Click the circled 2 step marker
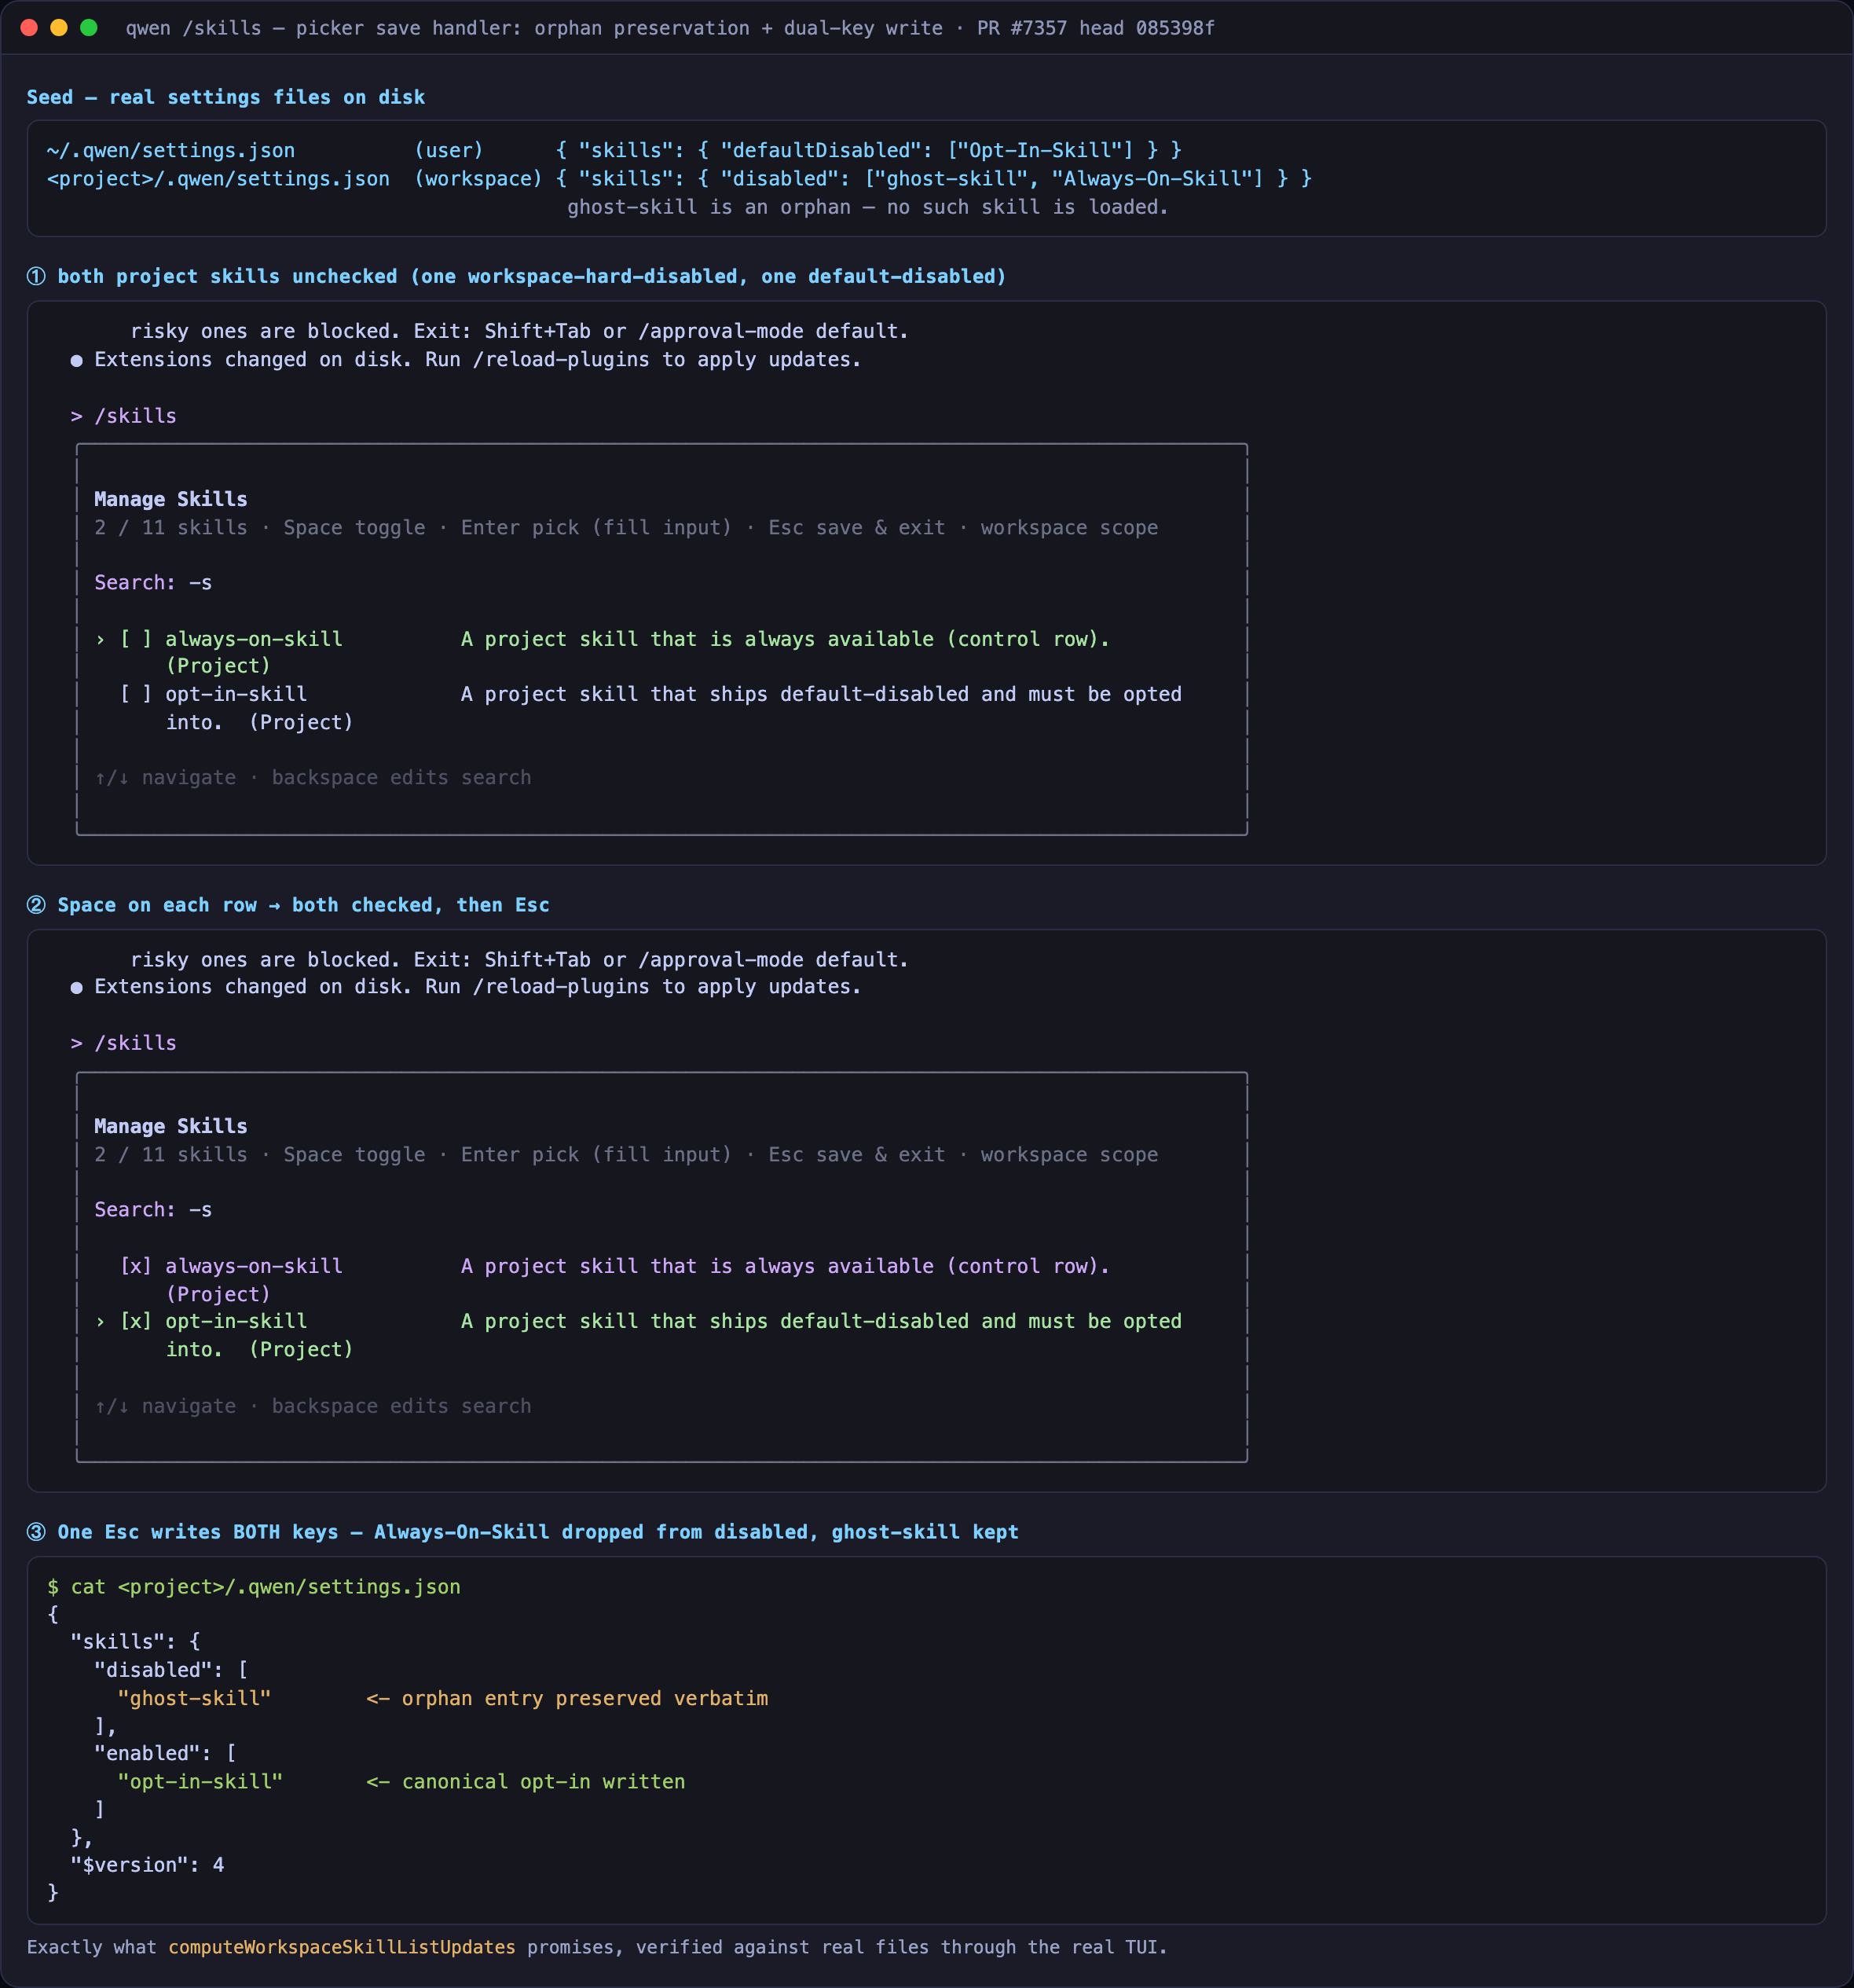 click(36, 905)
